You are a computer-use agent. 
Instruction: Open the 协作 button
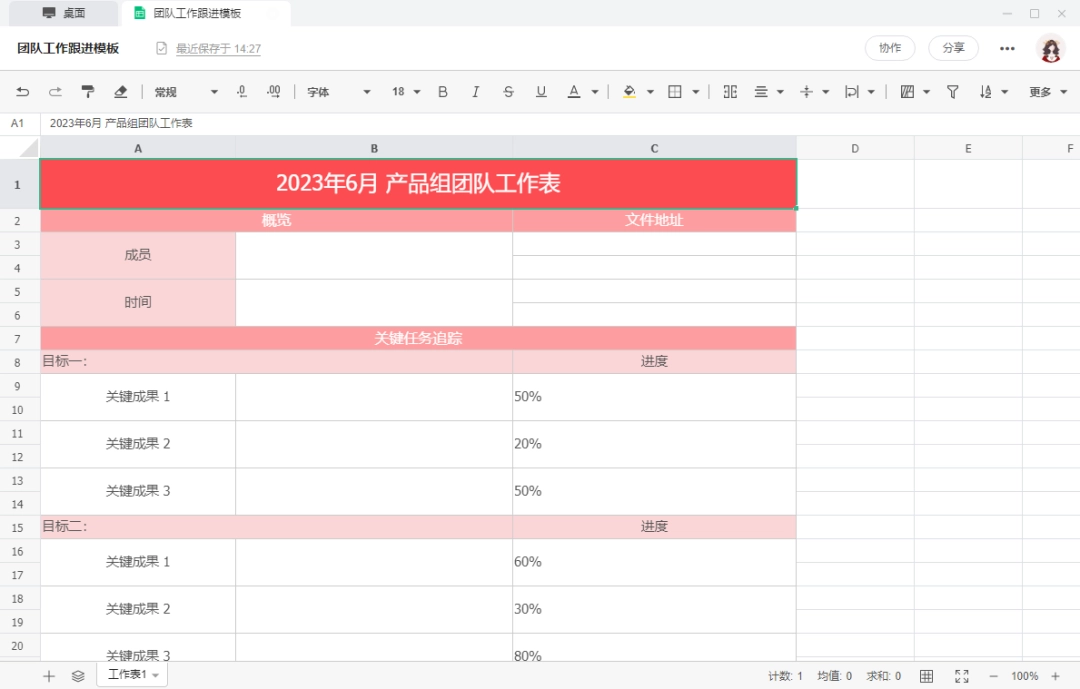(889, 47)
